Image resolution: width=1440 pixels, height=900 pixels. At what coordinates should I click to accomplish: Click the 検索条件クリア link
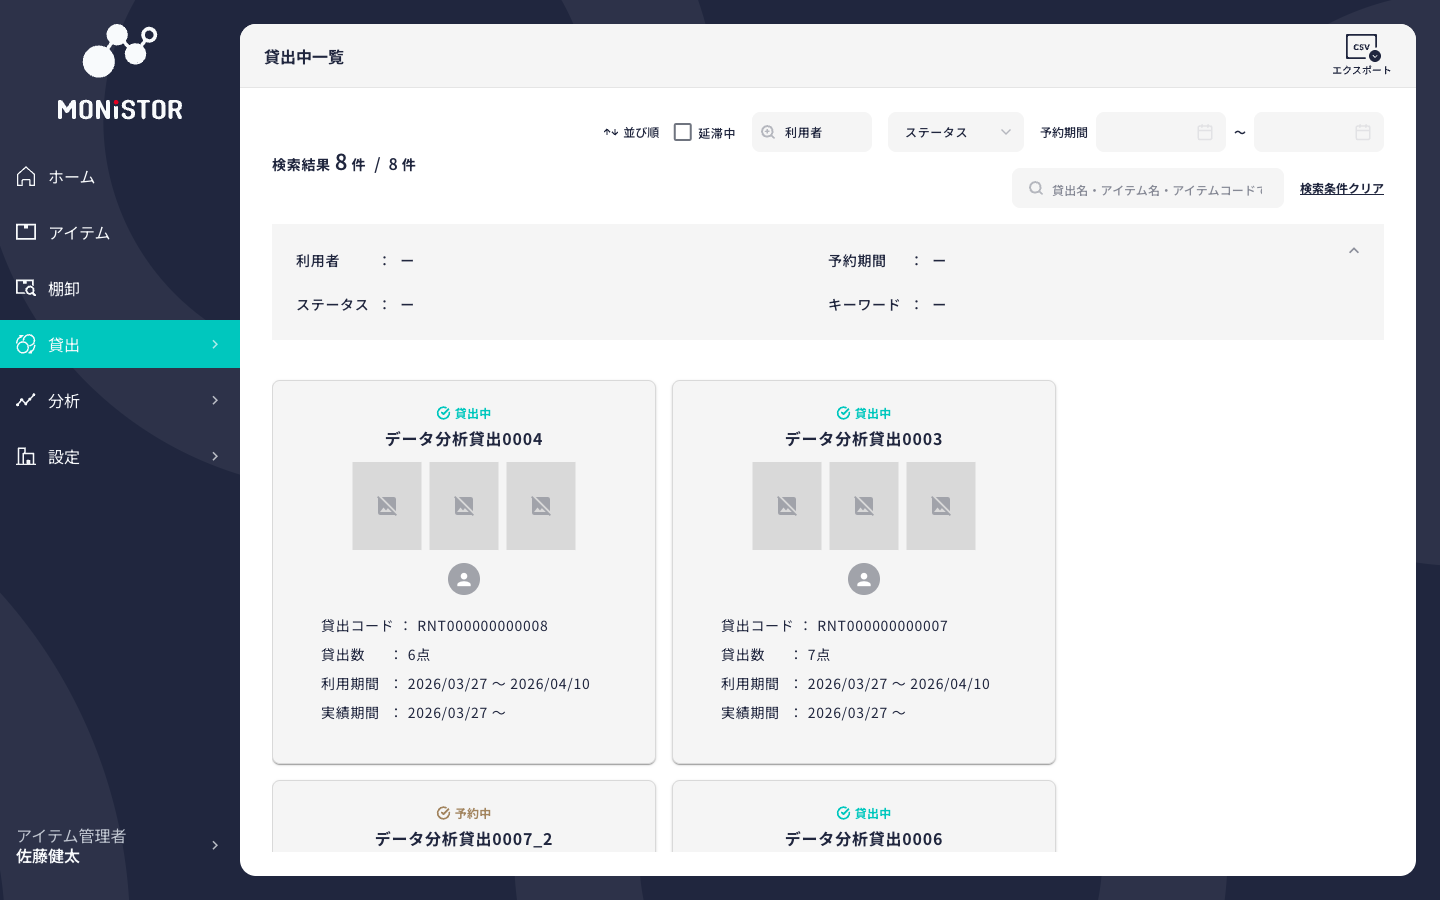coord(1342,188)
